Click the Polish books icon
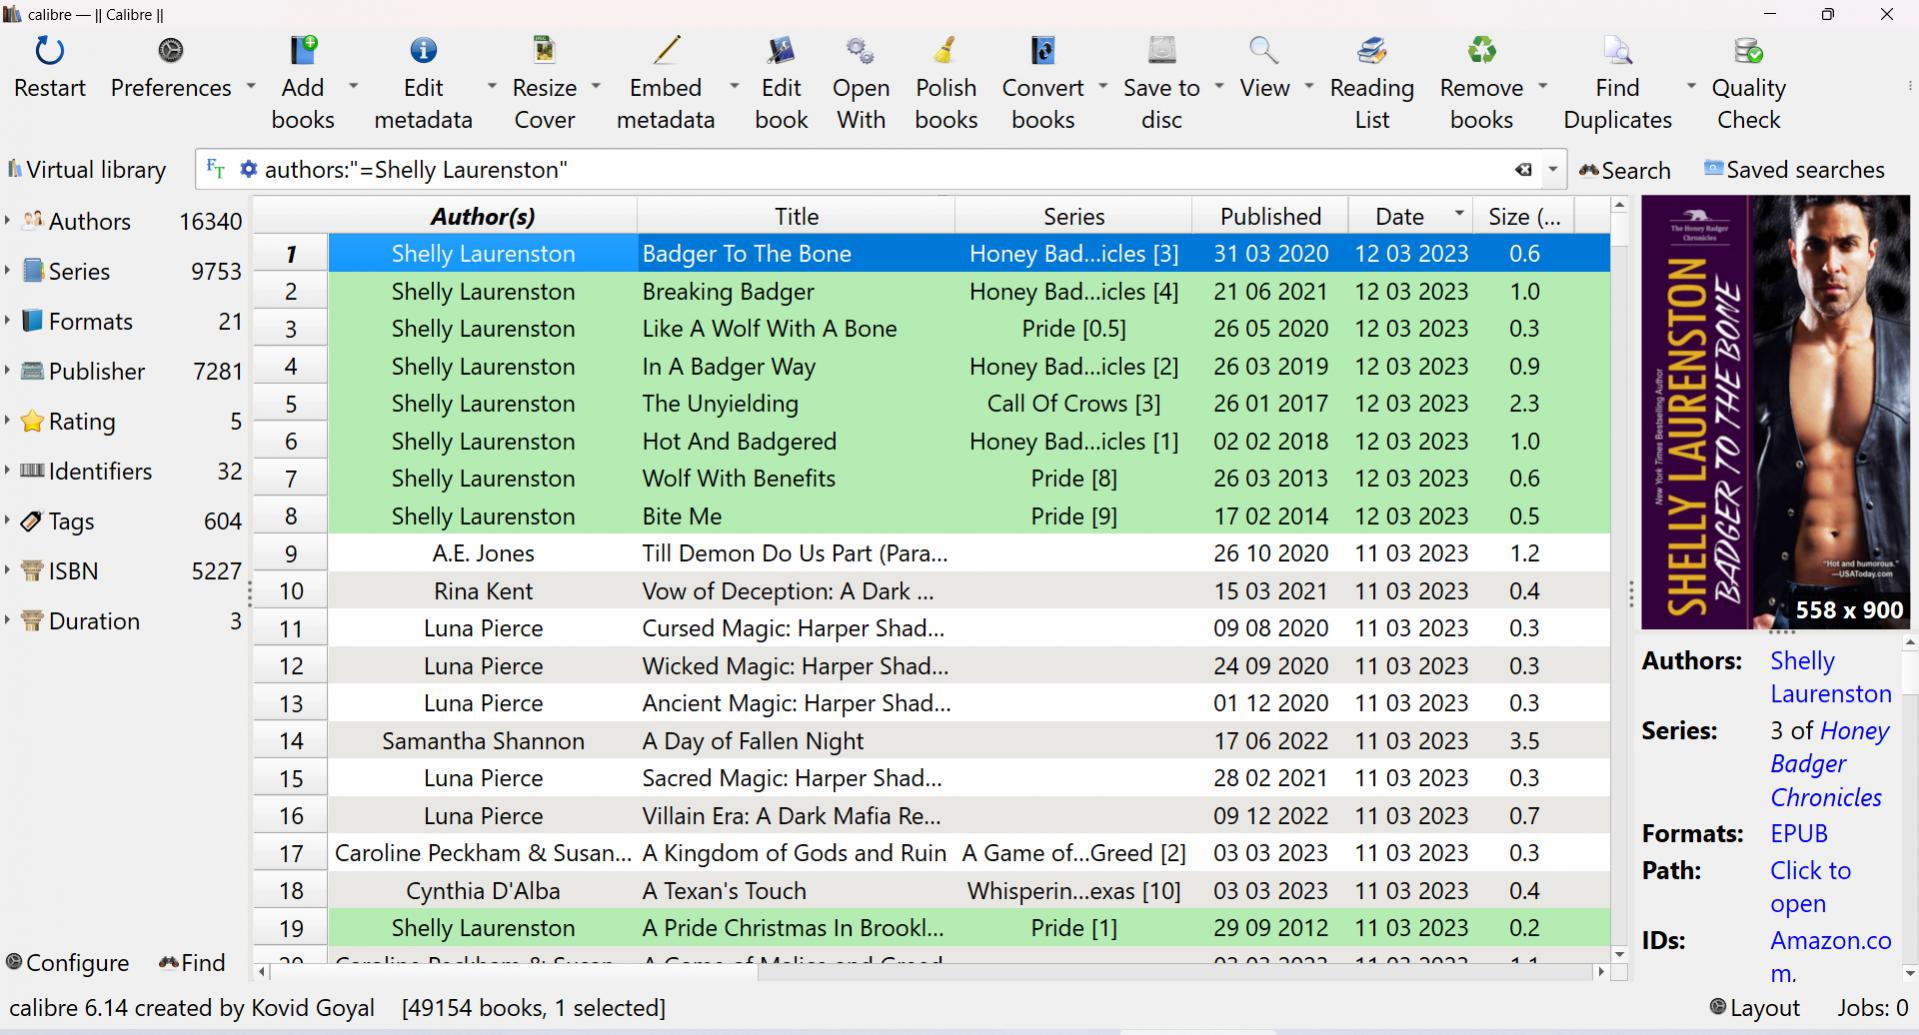1919x1035 pixels. click(945, 68)
